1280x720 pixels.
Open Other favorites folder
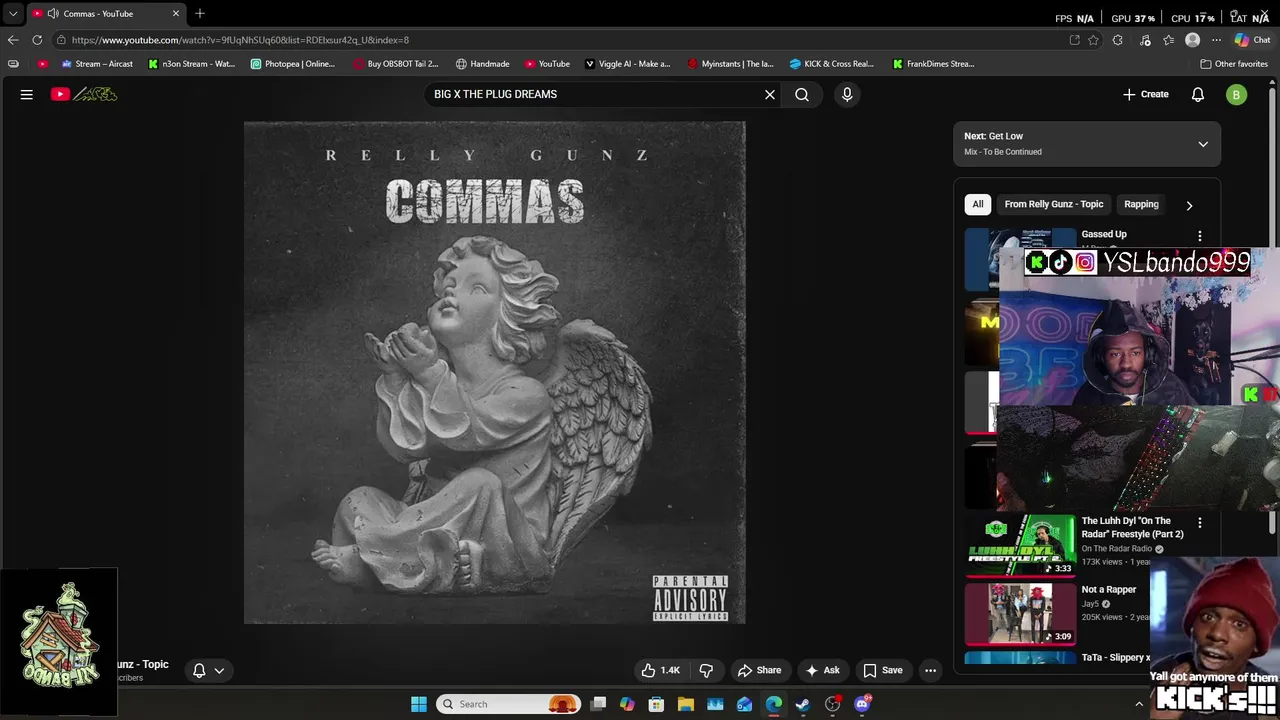click(1234, 64)
